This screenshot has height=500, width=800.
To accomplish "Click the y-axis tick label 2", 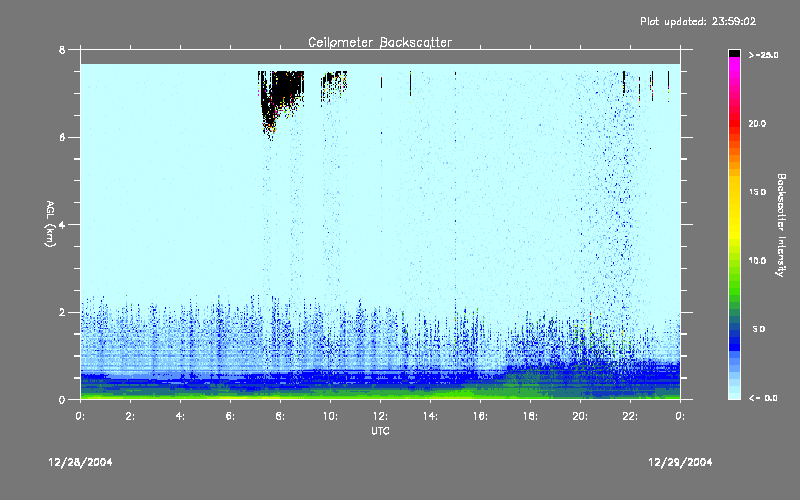I will coord(62,312).
